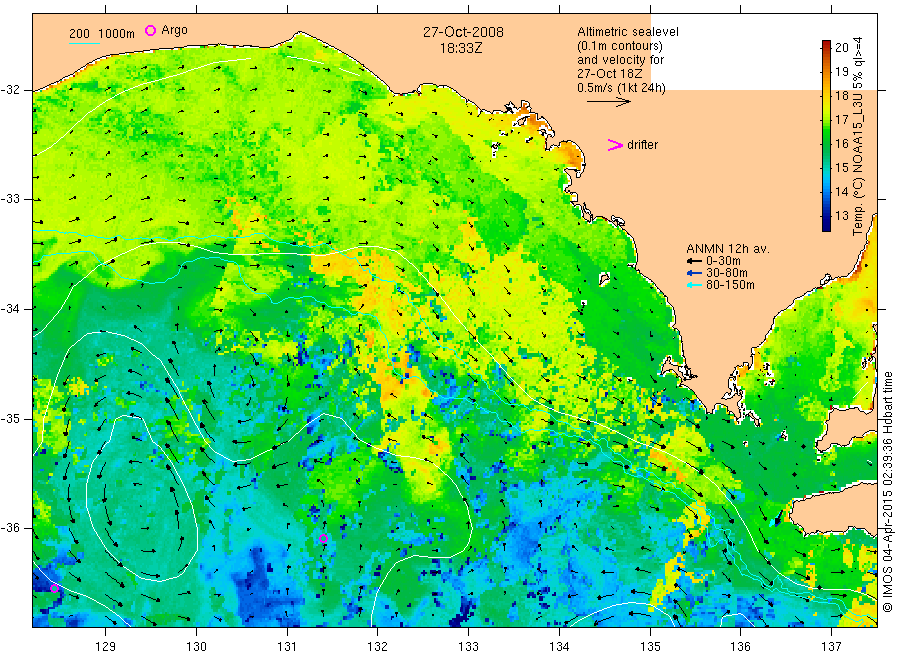This screenshot has width=900, height=660.
Task: Click the longitude axis label 137
Action: (831, 647)
